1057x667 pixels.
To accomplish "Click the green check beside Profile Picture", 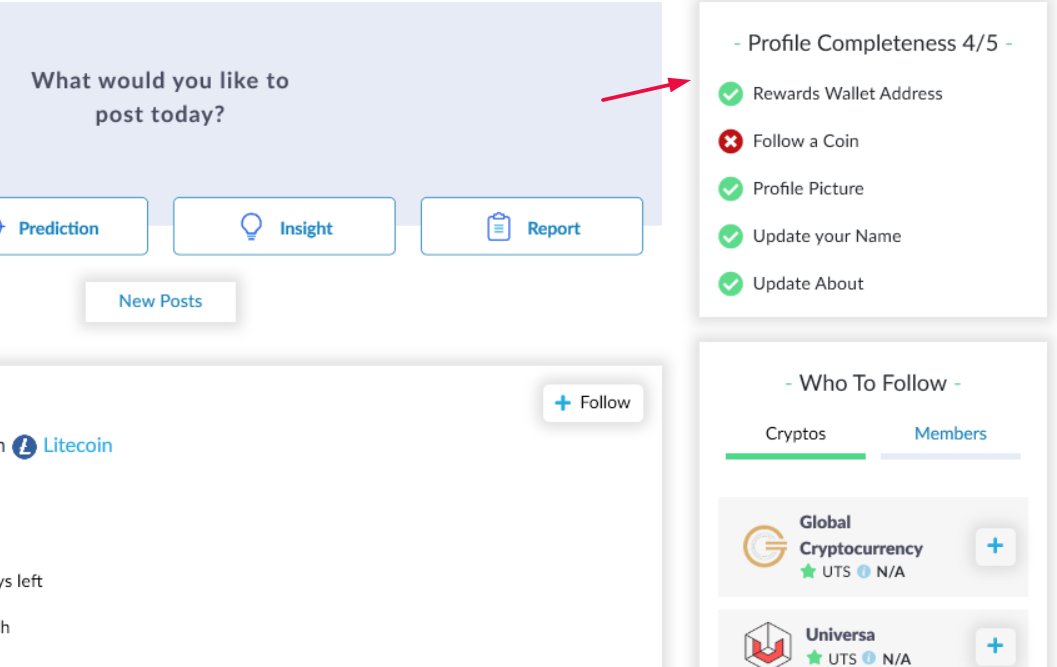I will (730, 189).
